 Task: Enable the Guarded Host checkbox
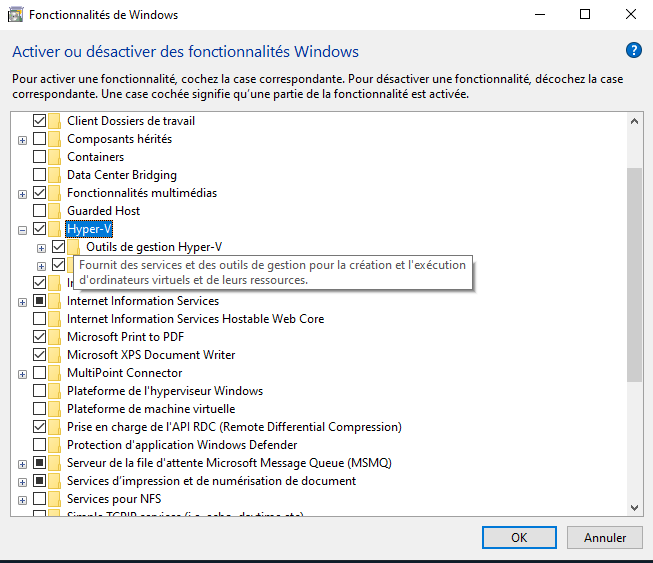(x=40, y=211)
